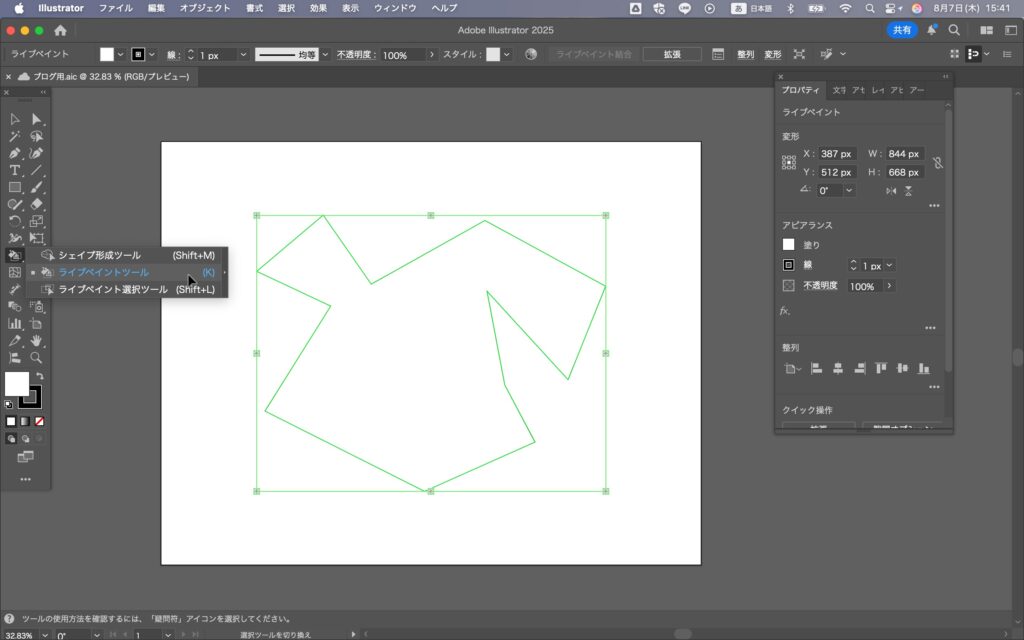
Task: Click the home icon in title bar
Action: point(60,30)
